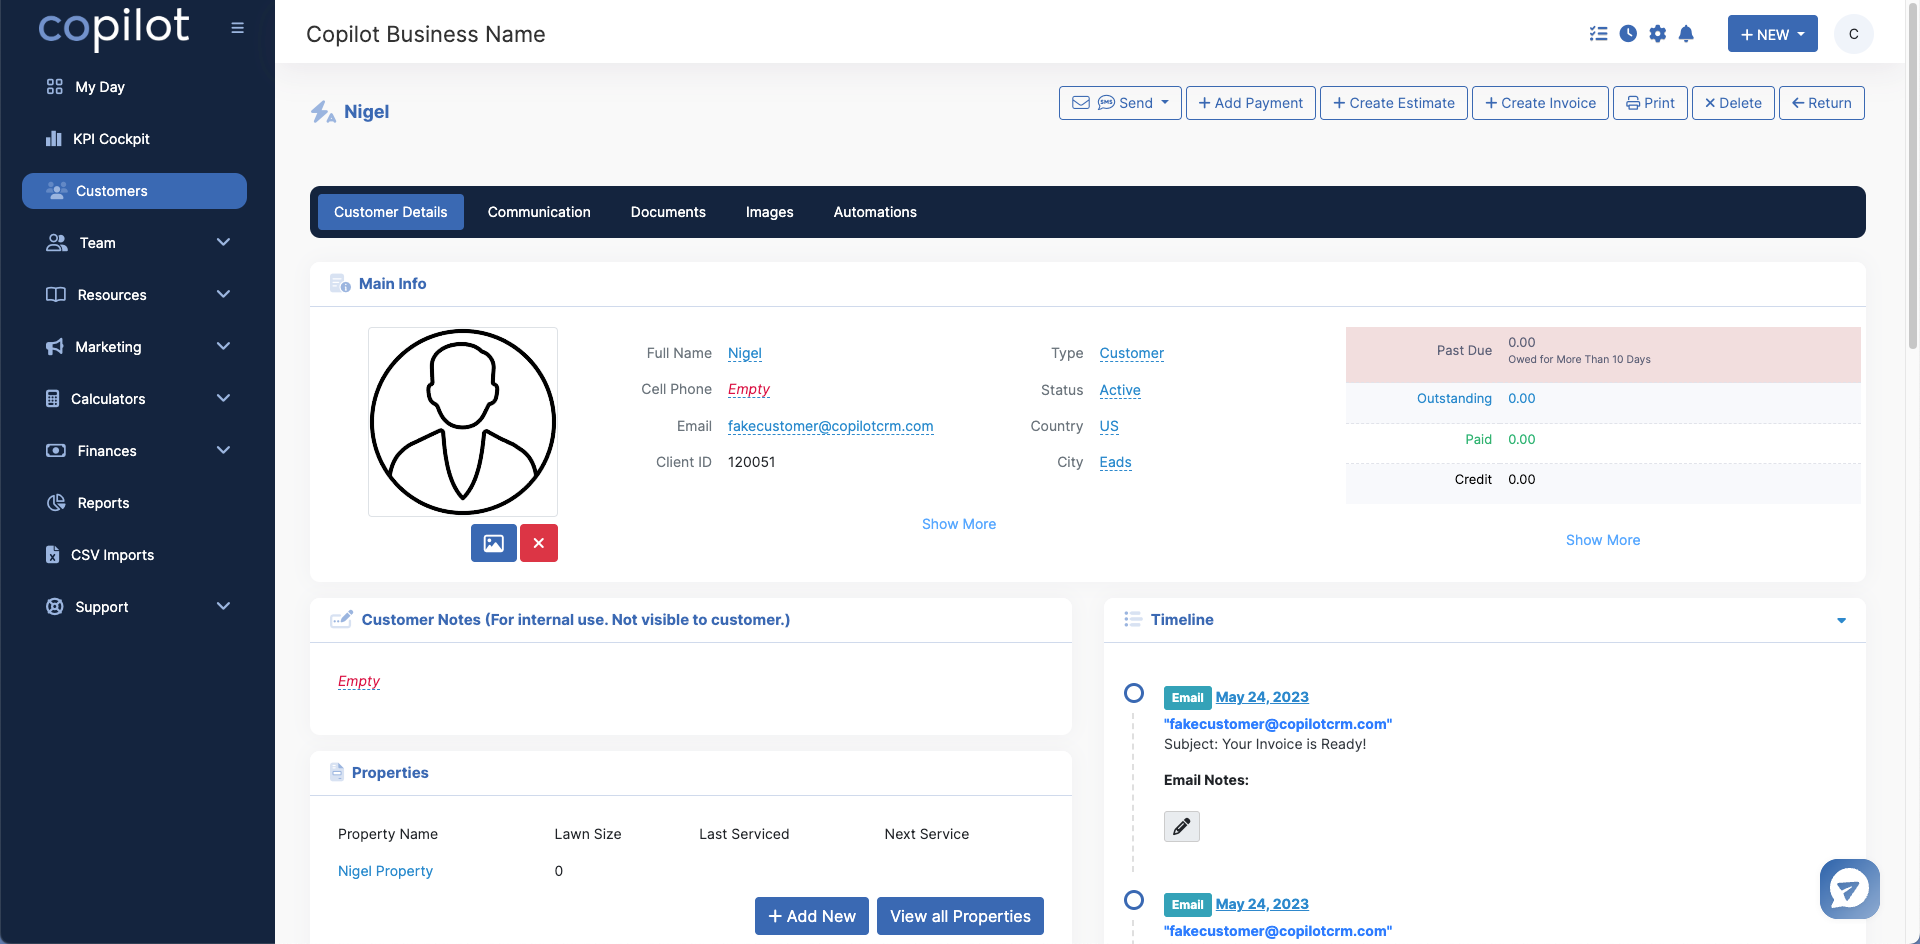The width and height of the screenshot is (1920, 944).
Task: Edit the empty Customer Notes field
Action: pos(359,681)
